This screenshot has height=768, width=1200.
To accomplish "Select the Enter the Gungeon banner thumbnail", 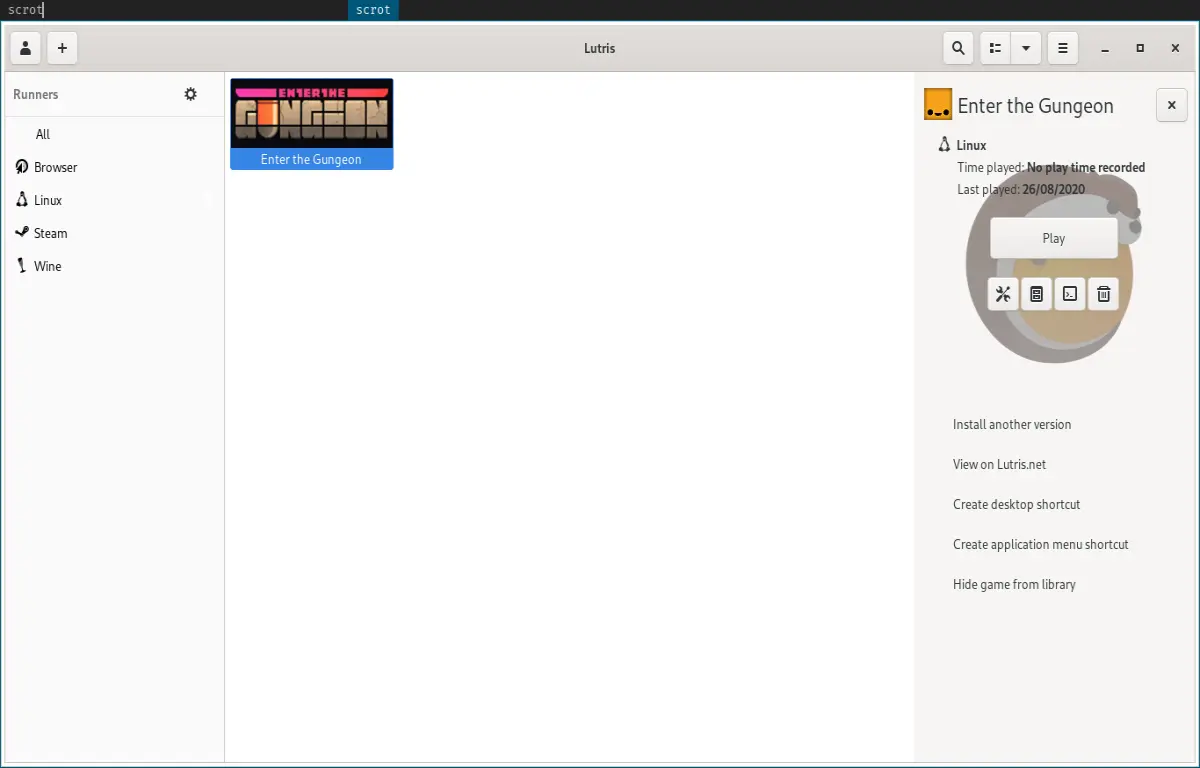I will [x=312, y=113].
